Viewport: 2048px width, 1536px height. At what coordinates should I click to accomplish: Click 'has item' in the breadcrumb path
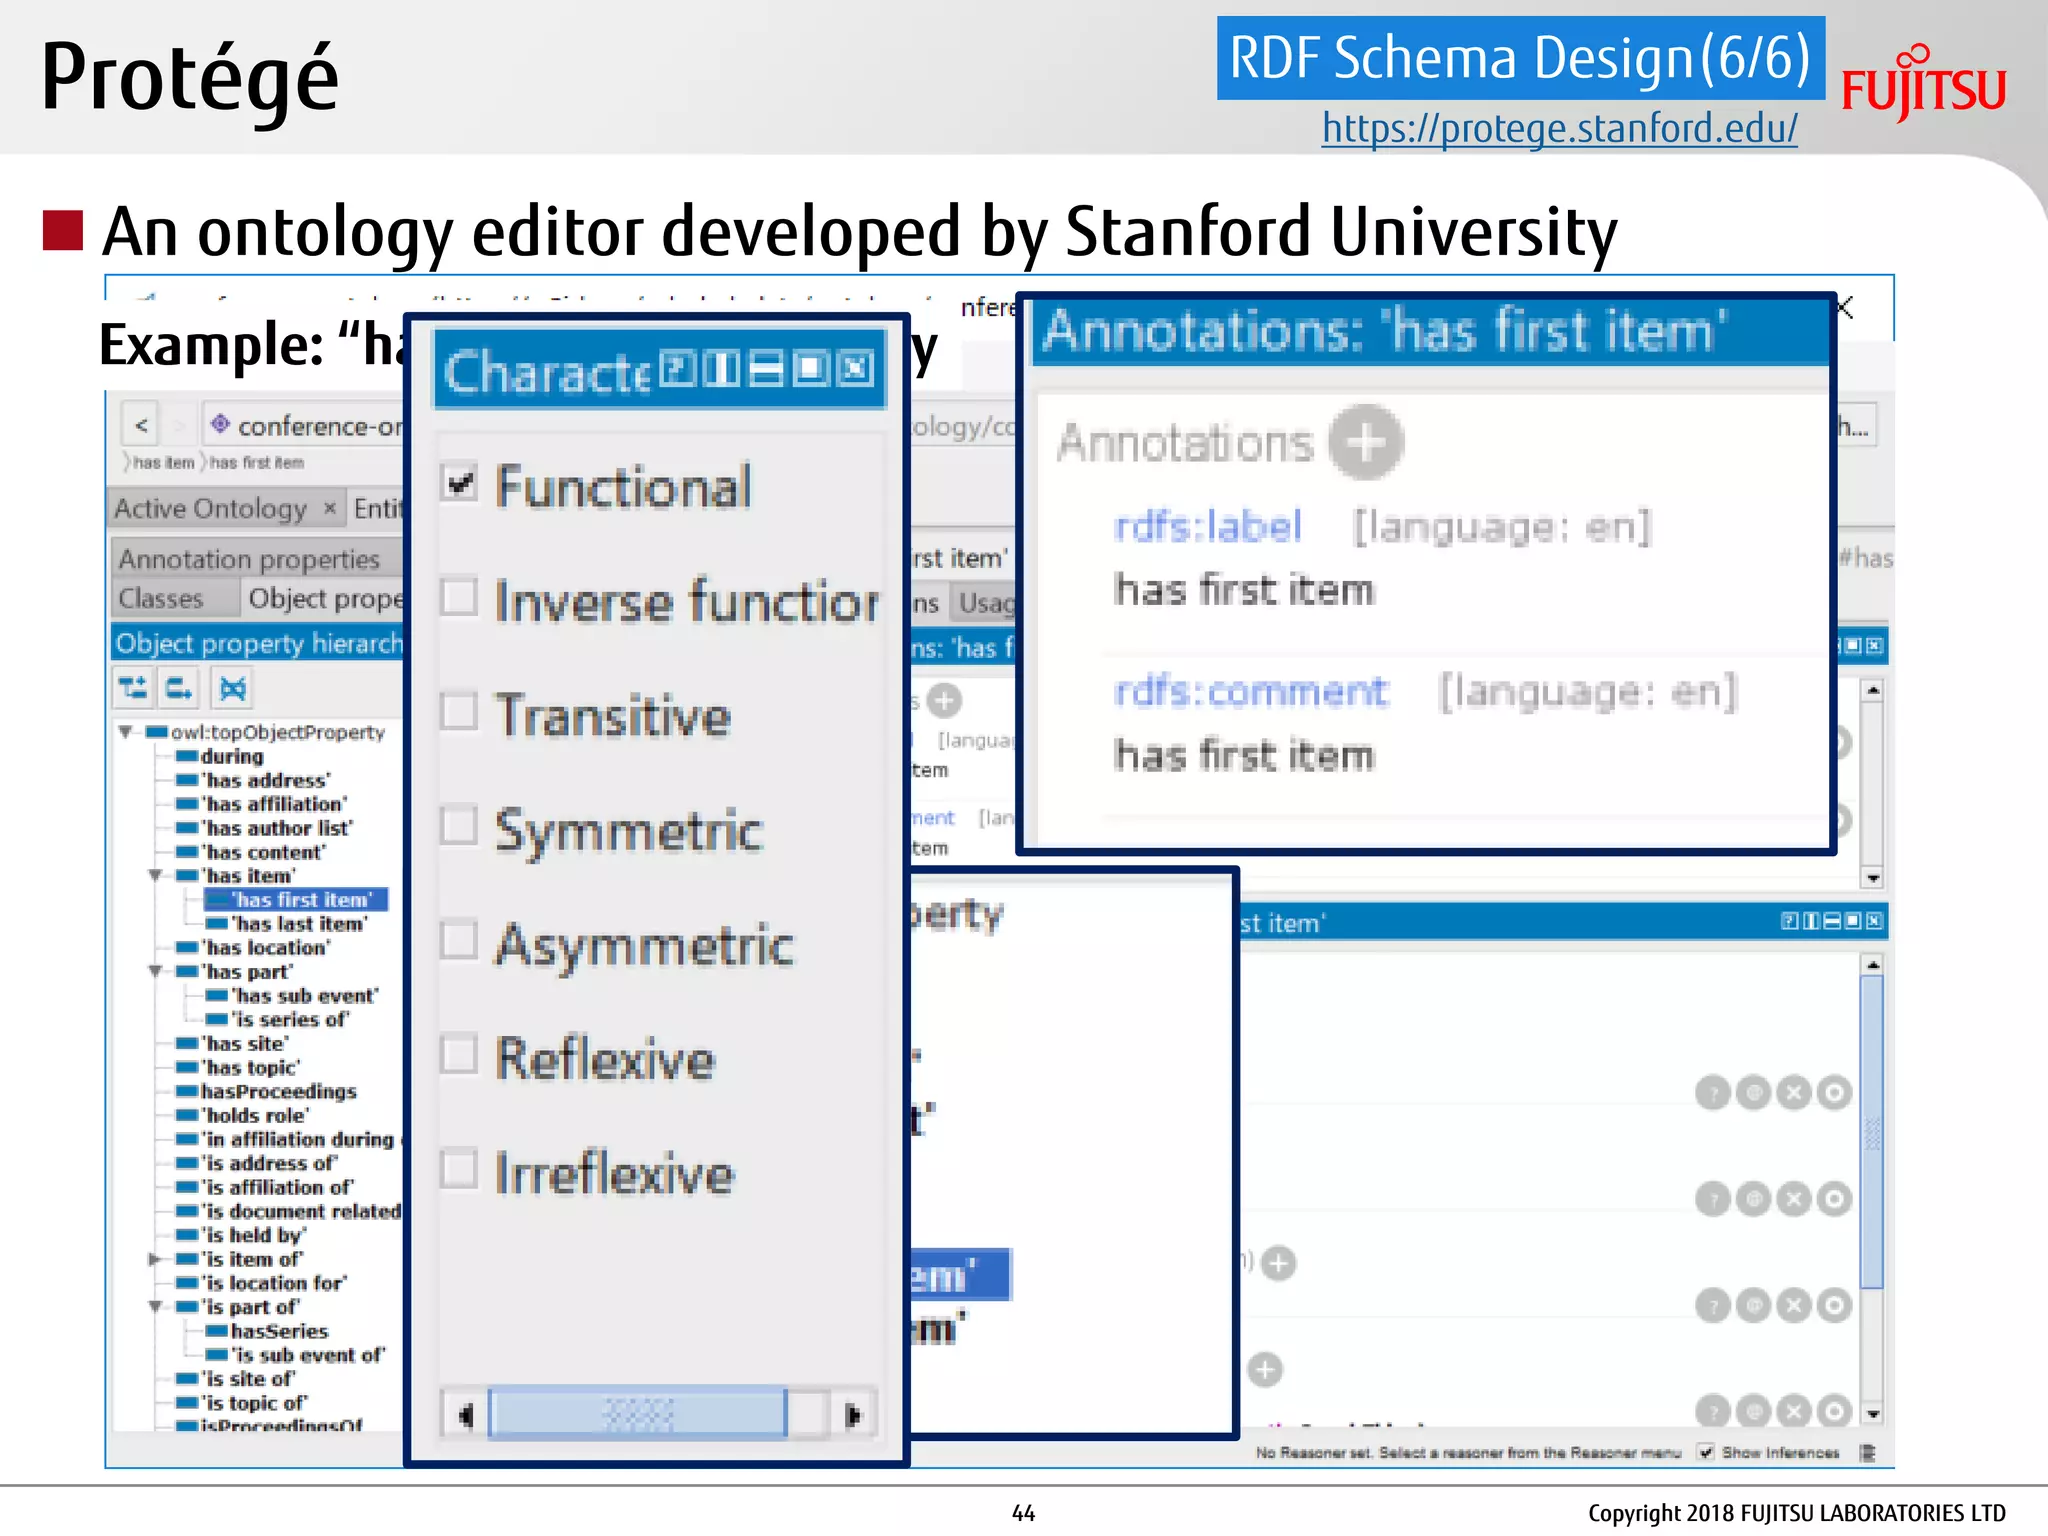click(x=164, y=463)
